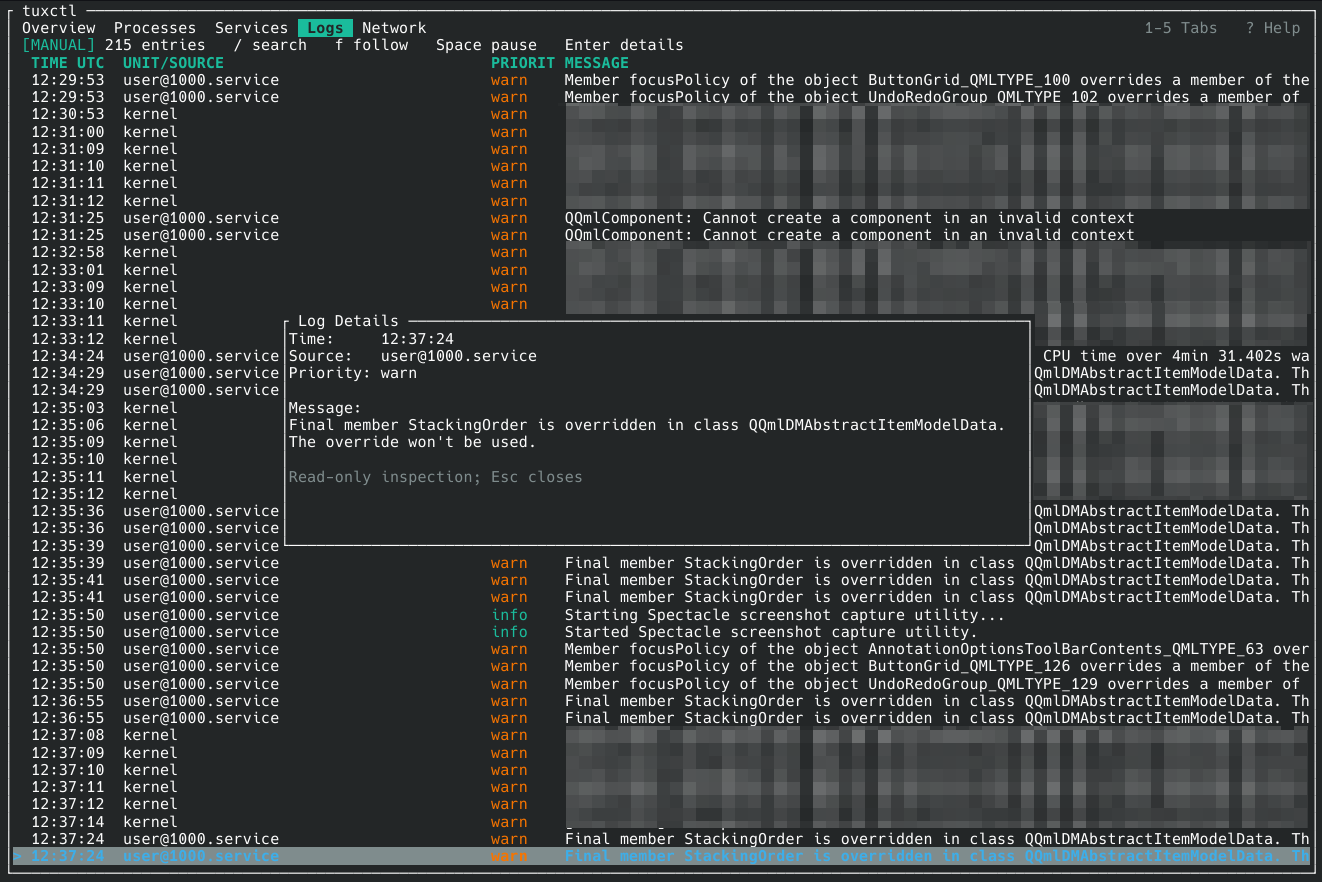This screenshot has width=1322, height=882.
Task: Click the 'Read-only inspection; Esc closes' note
Action: click(x=436, y=477)
